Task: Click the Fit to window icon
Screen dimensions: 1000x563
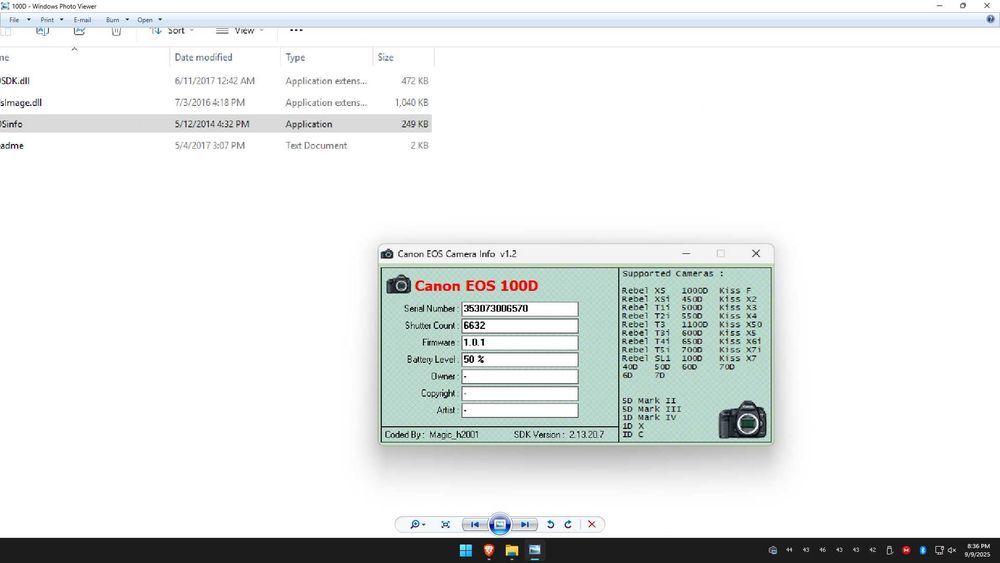Action: click(x=445, y=524)
